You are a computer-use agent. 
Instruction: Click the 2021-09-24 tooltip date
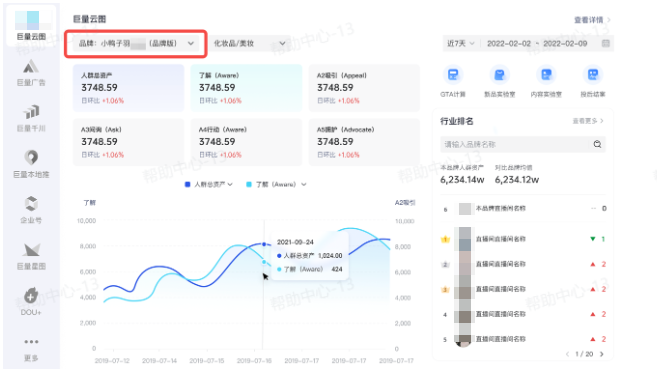coord(295,242)
